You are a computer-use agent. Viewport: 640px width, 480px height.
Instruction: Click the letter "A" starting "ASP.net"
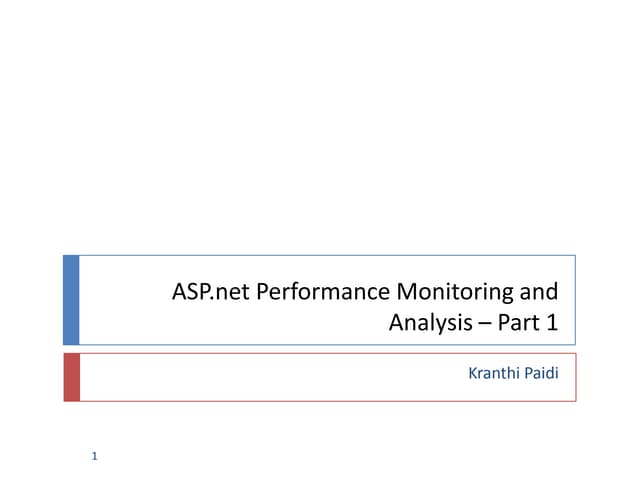[180, 293]
